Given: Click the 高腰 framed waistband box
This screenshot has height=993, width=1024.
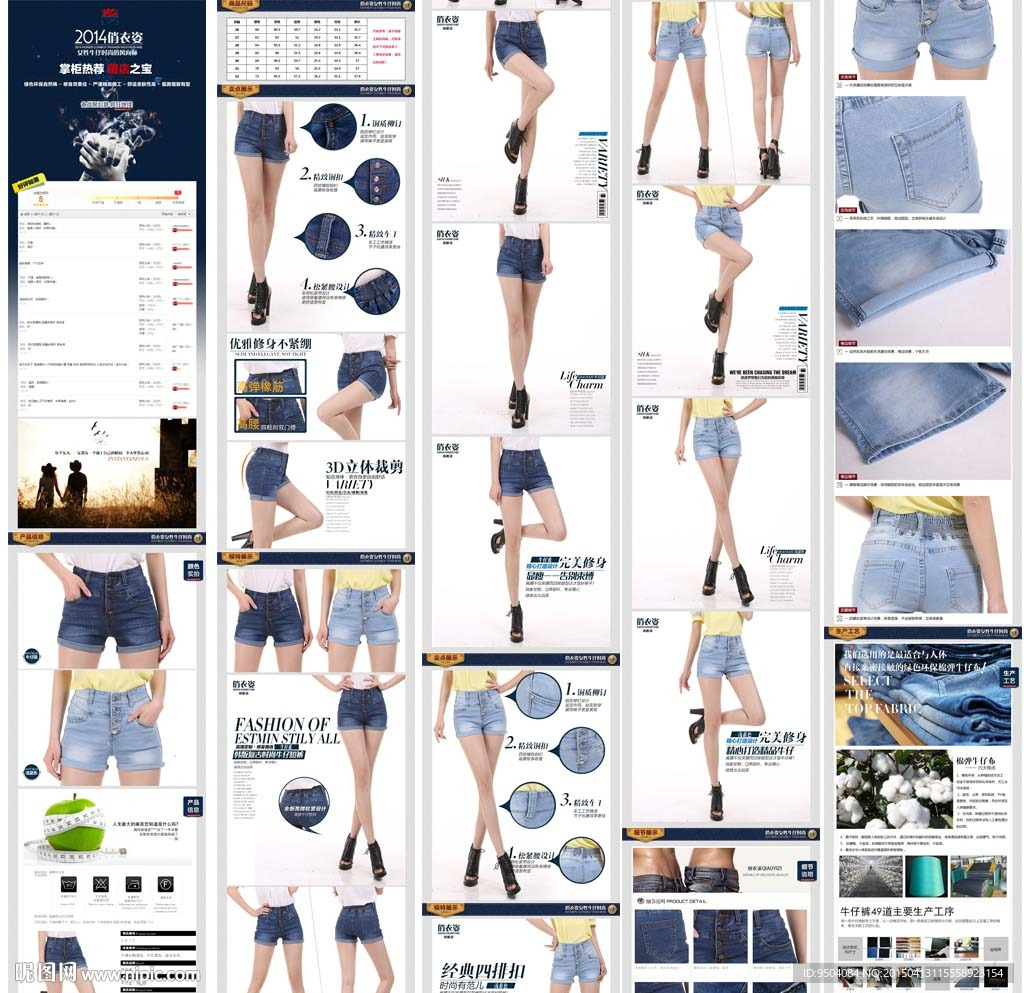Looking at the screenshot, I should tap(270, 415).
